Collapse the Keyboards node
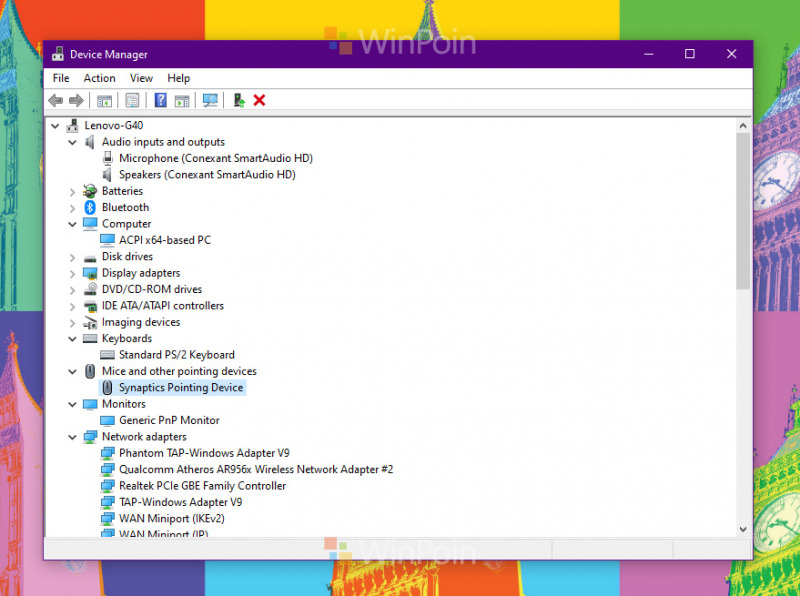Image resolution: width=800 pixels, height=596 pixels. click(x=72, y=339)
